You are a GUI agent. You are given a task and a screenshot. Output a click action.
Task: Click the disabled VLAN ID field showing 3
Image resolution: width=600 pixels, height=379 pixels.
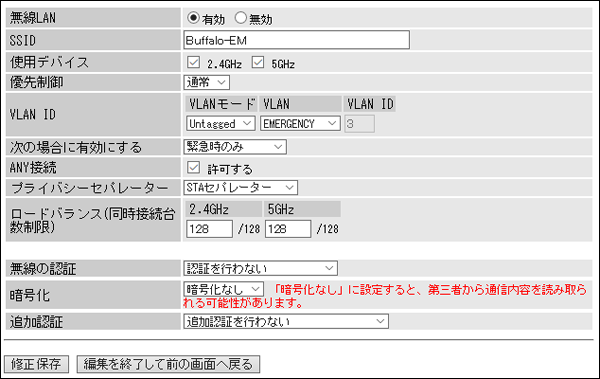pyautogui.click(x=359, y=124)
